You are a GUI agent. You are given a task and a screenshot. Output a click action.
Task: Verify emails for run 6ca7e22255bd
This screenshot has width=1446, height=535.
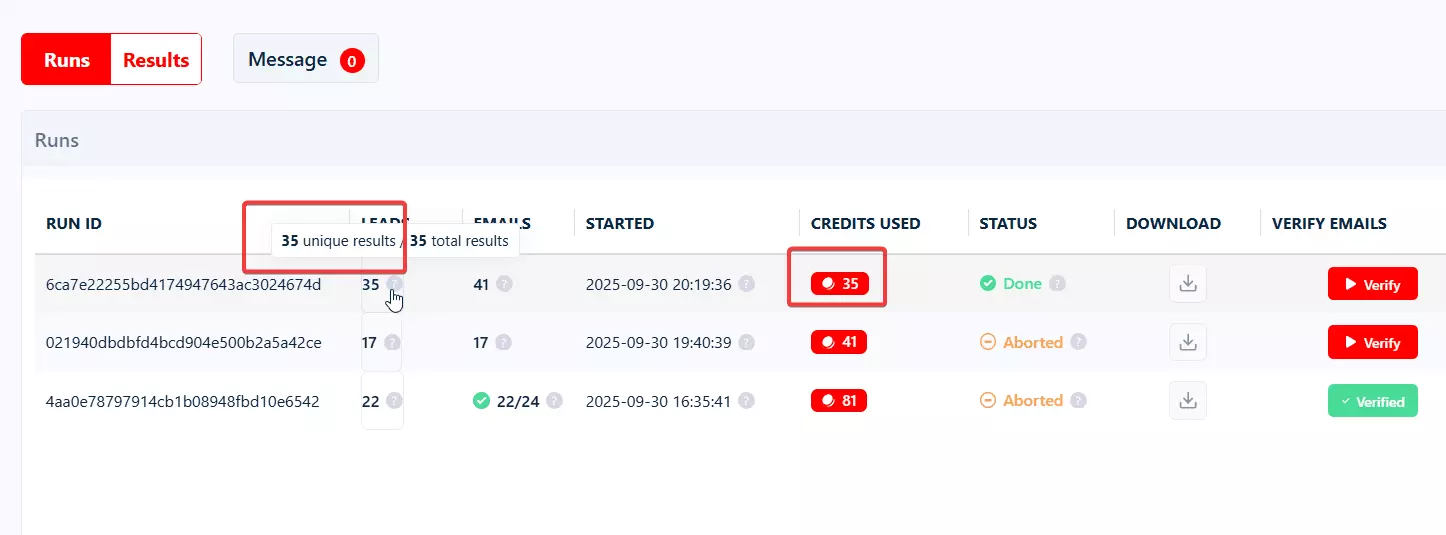[x=1372, y=284]
